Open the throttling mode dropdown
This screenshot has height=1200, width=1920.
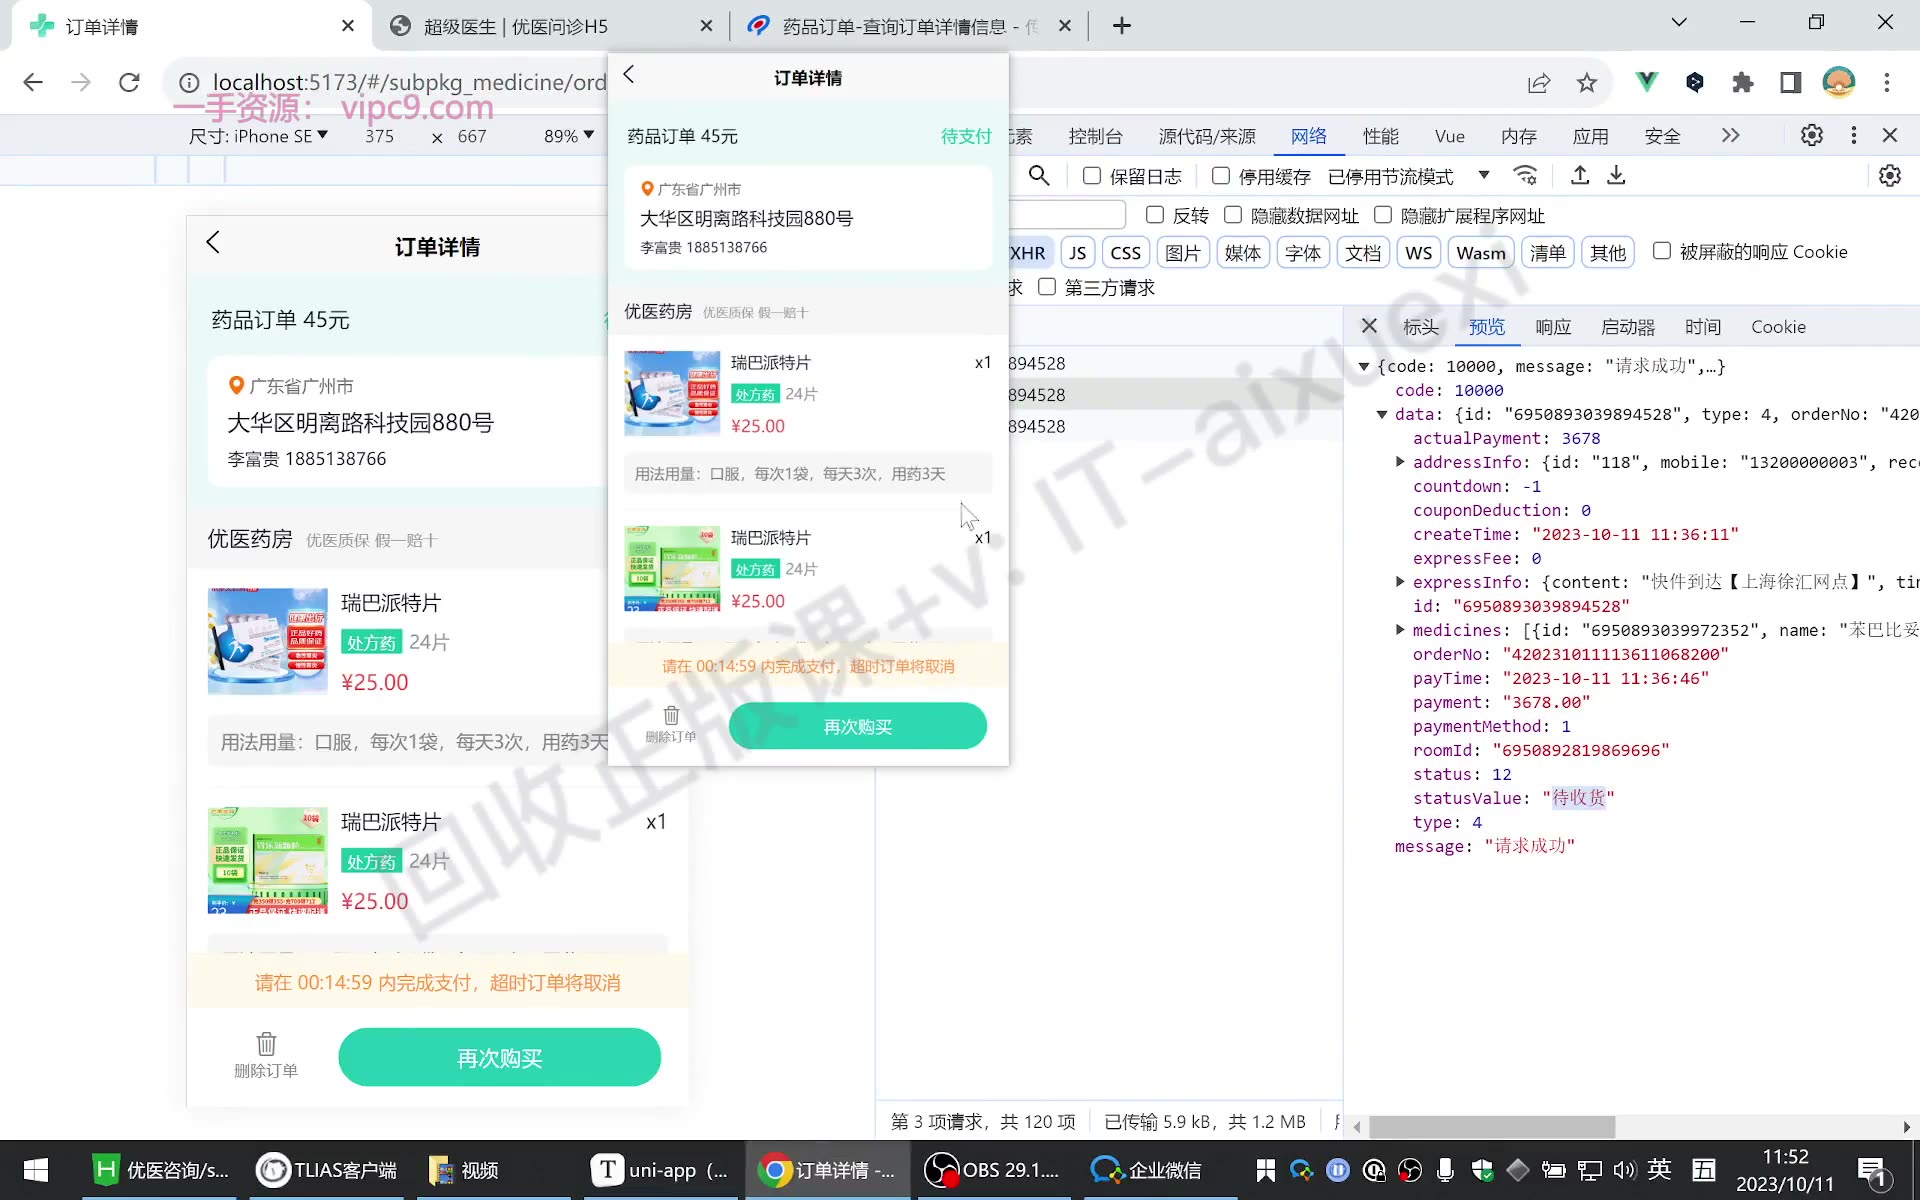click(x=1408, y=176)
